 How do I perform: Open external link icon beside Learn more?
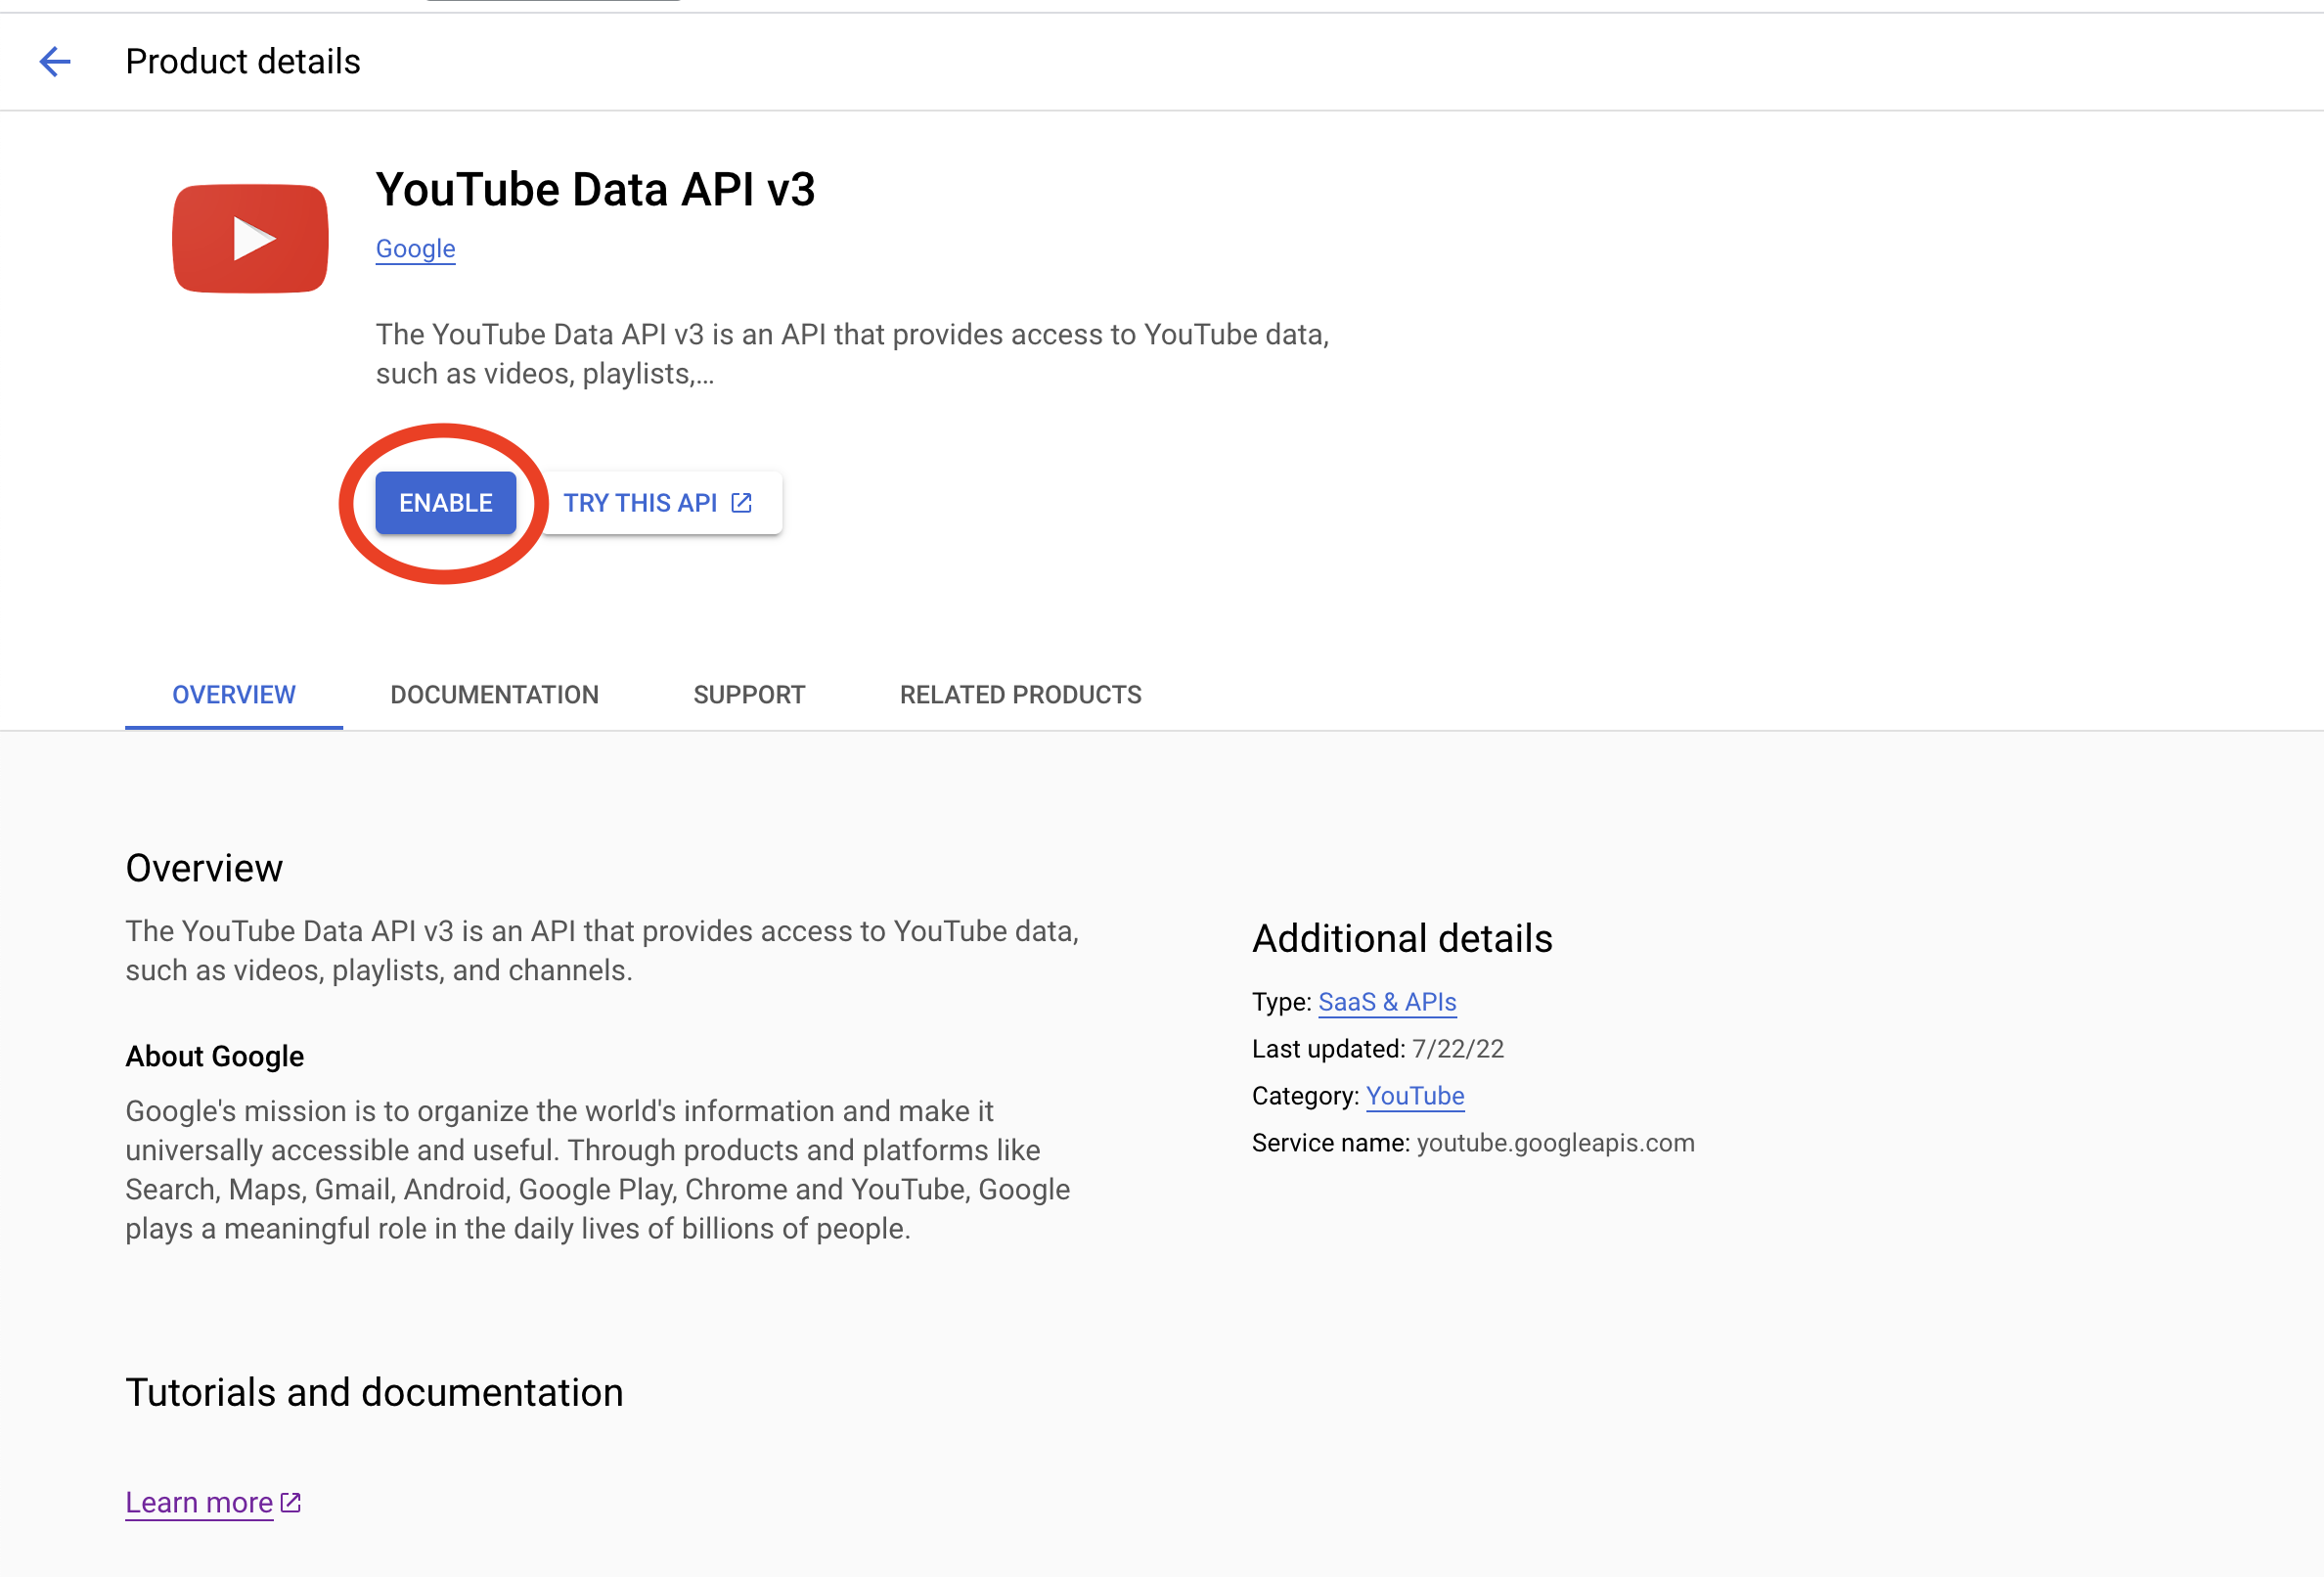tap(291, 1502)
